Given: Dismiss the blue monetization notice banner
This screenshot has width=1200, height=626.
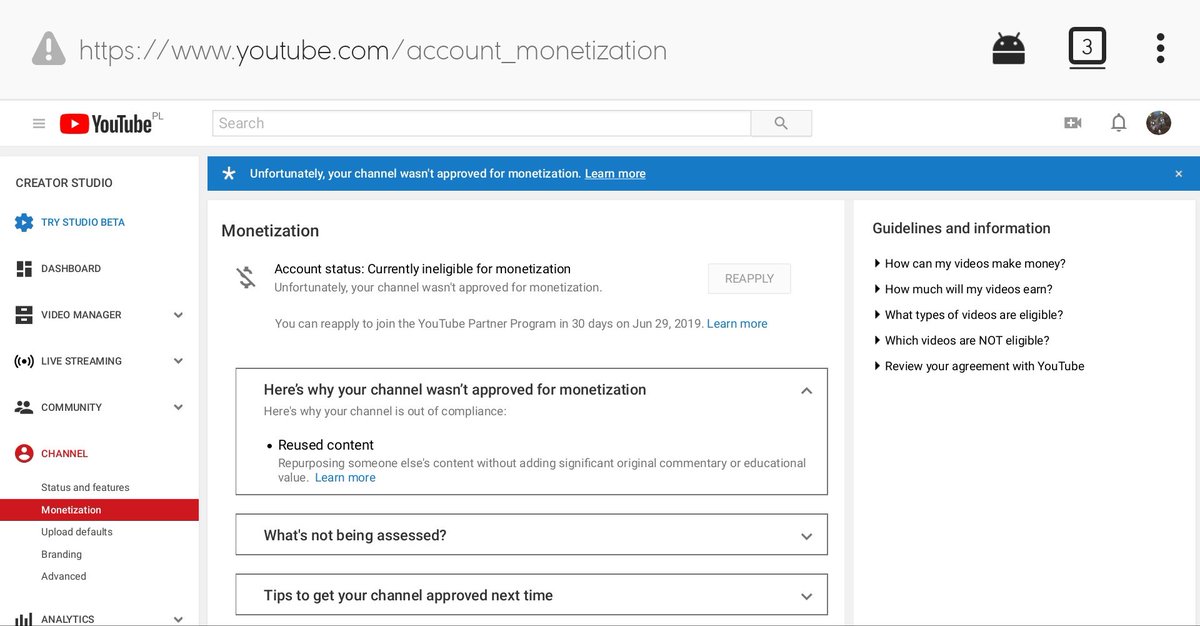Looking at the screenshot, I should pyautogui.click(x=1178, y=174).
